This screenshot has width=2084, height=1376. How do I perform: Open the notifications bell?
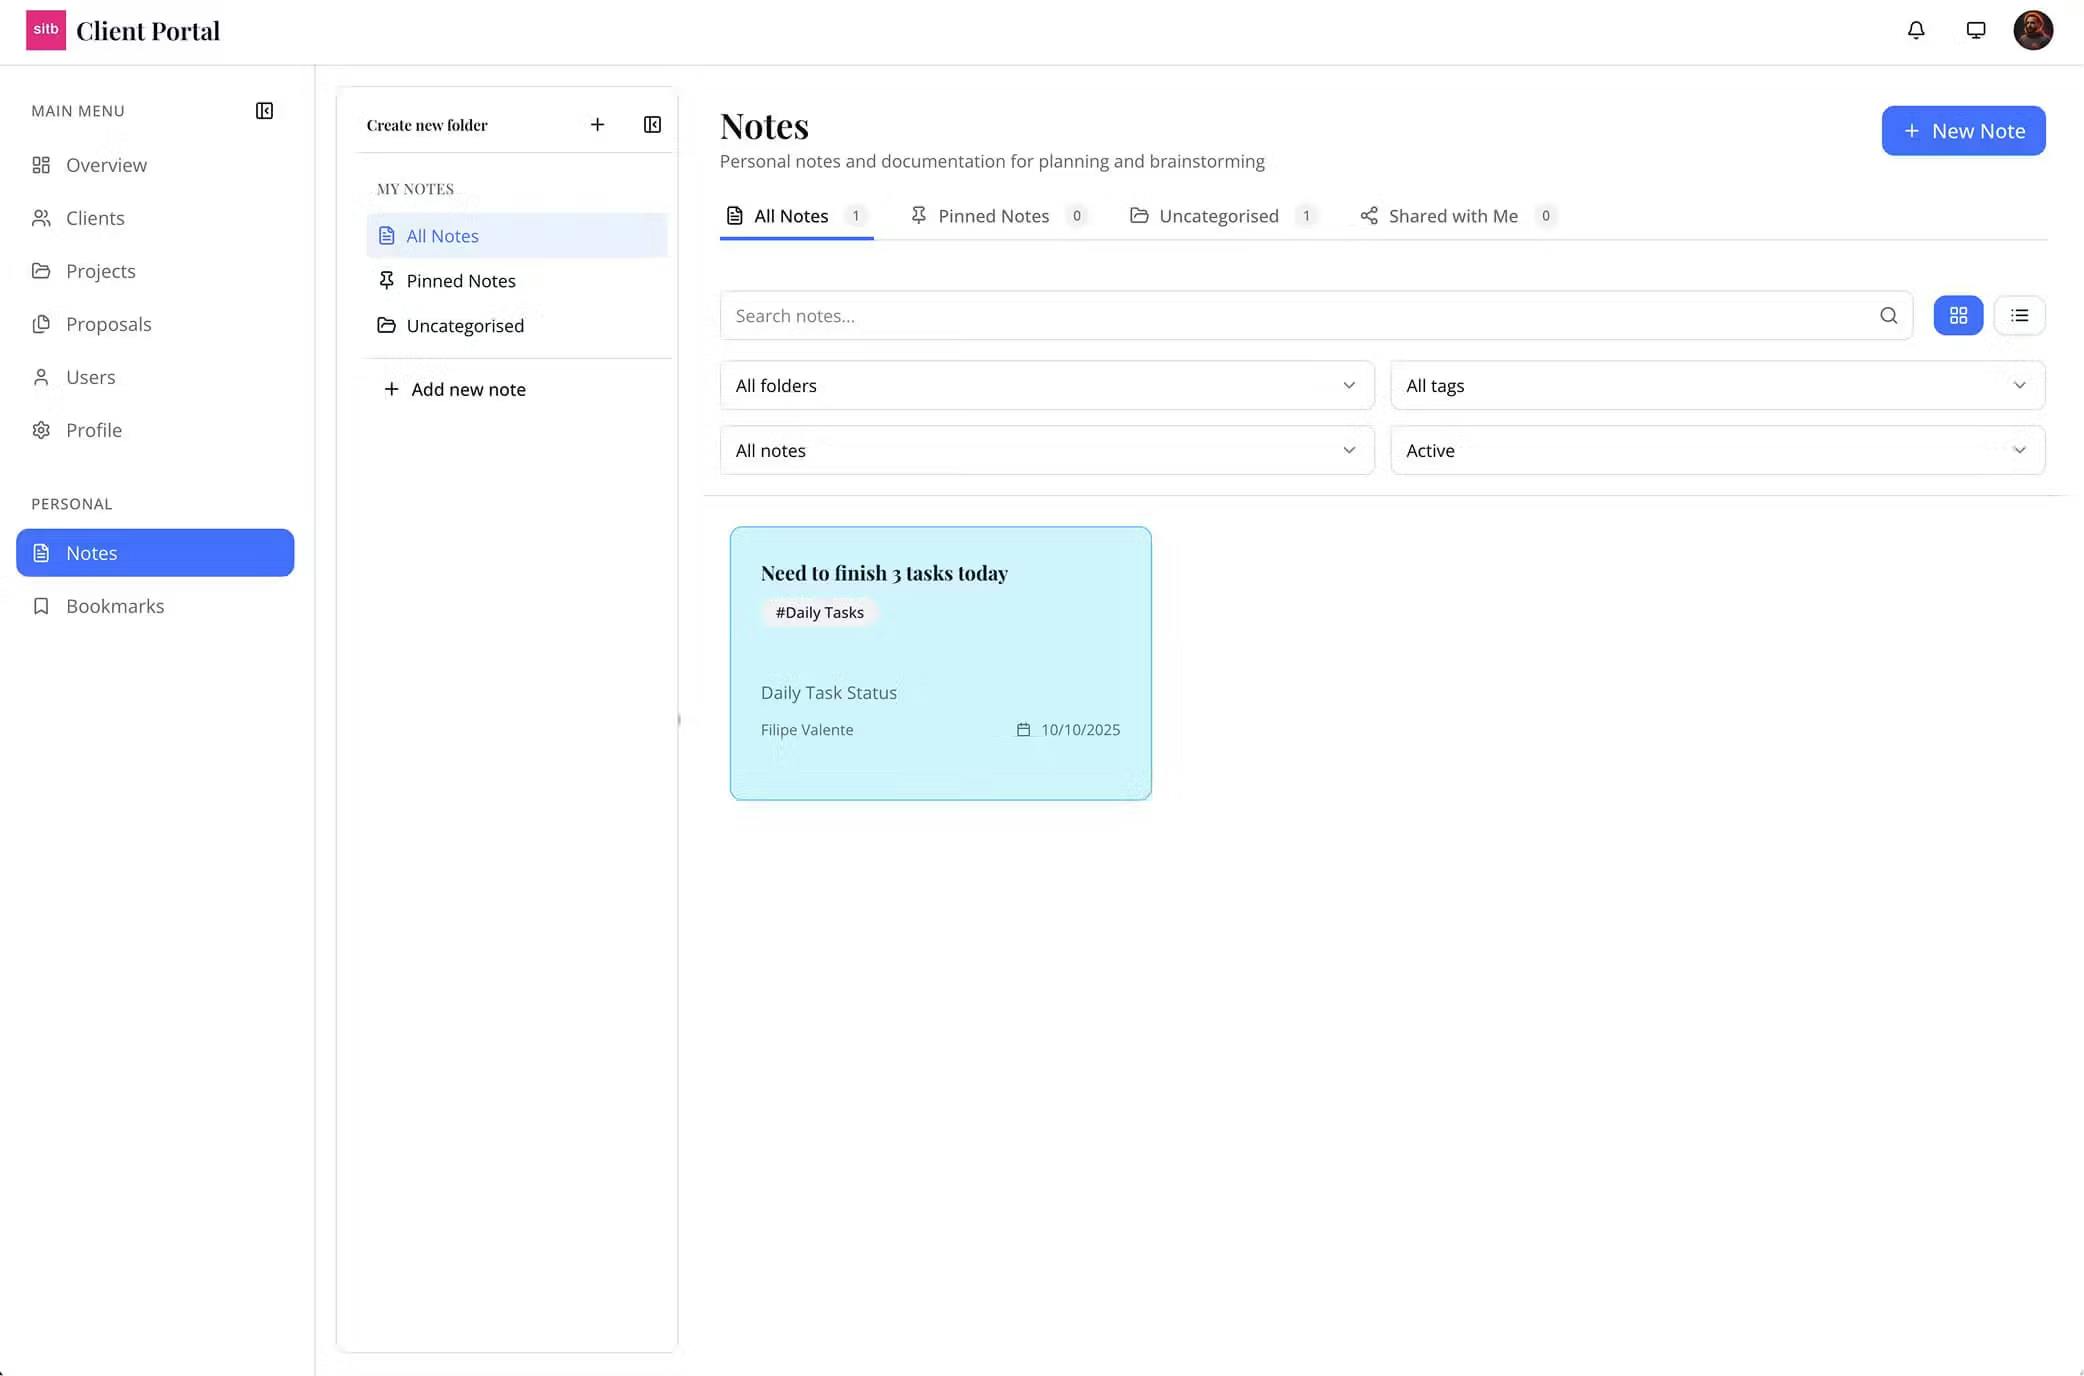pos(1915,30)
